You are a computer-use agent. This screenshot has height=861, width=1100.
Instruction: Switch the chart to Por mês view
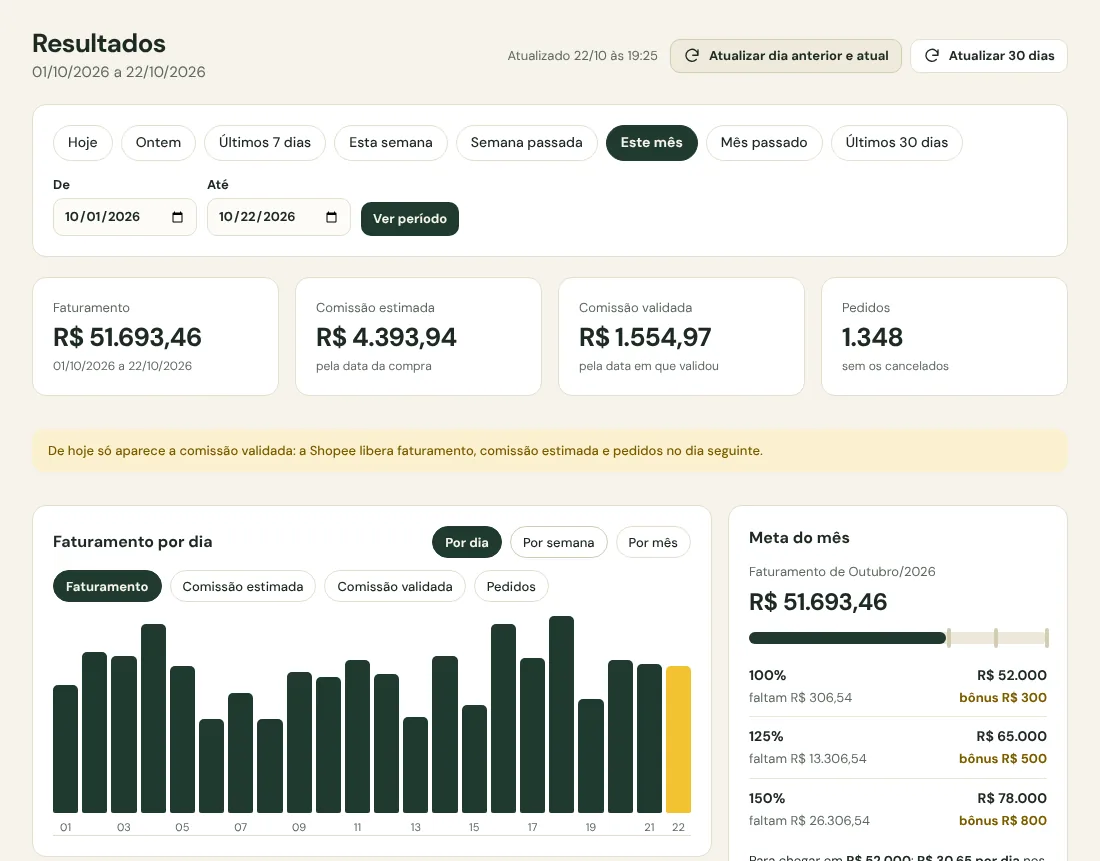653,542
